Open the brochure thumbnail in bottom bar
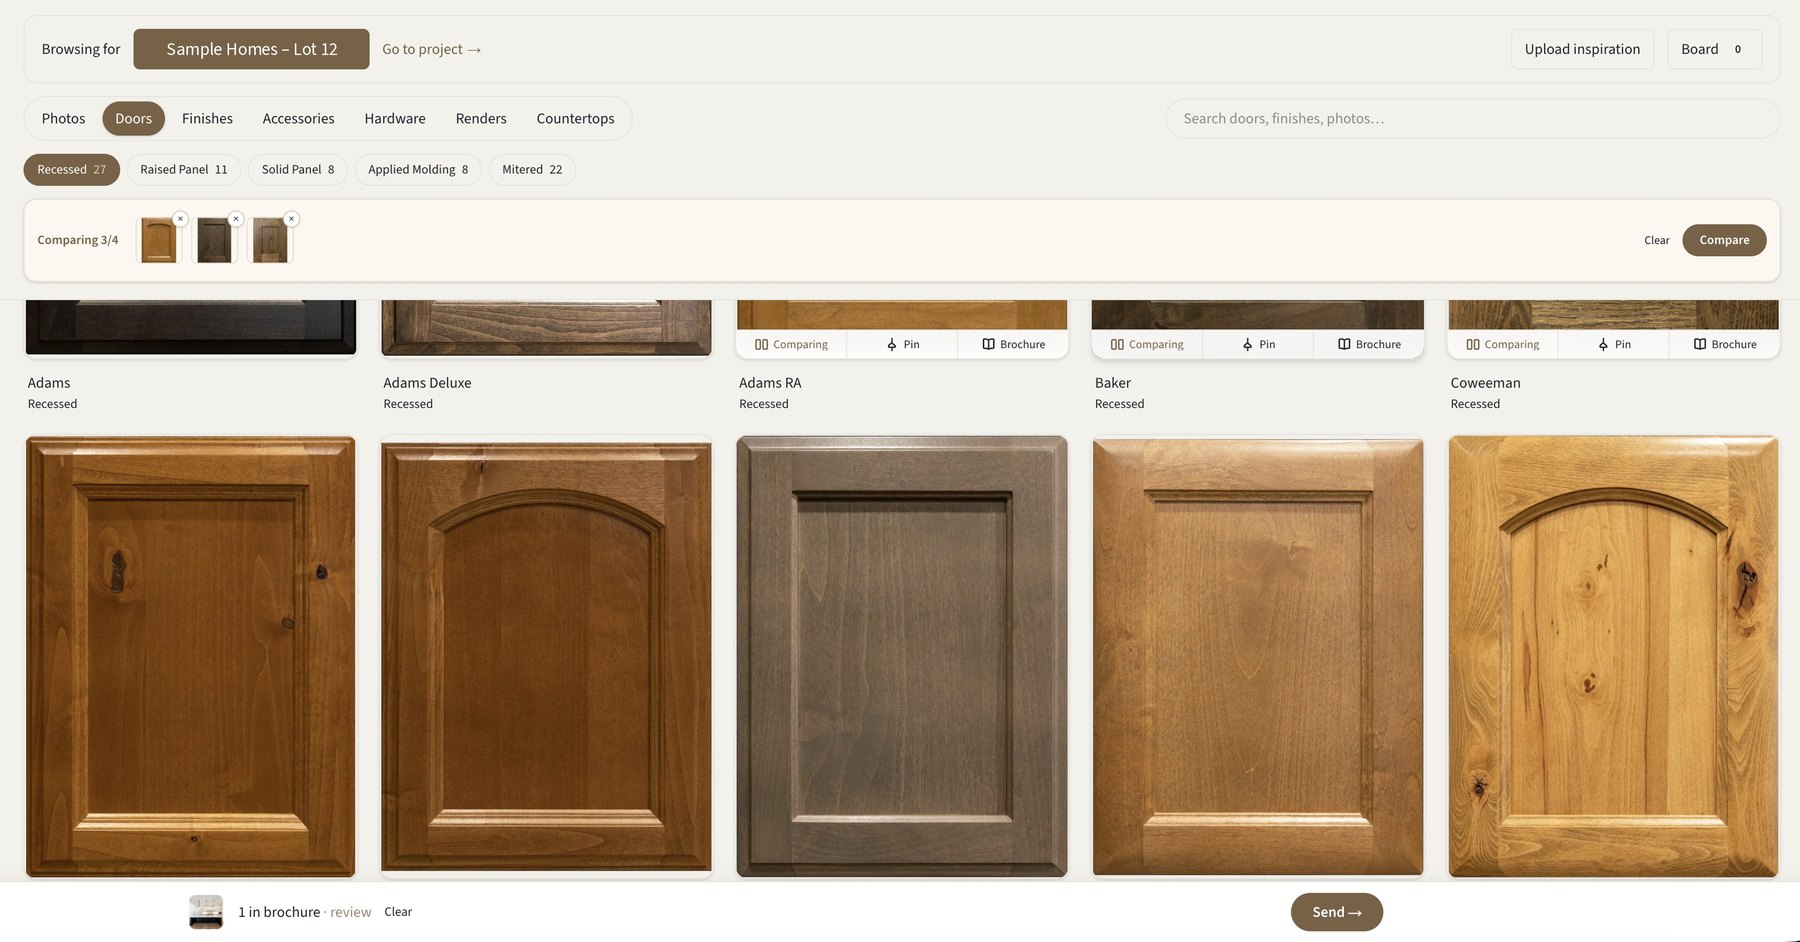The image size is (1800, 942). click(x=206, y=912)
